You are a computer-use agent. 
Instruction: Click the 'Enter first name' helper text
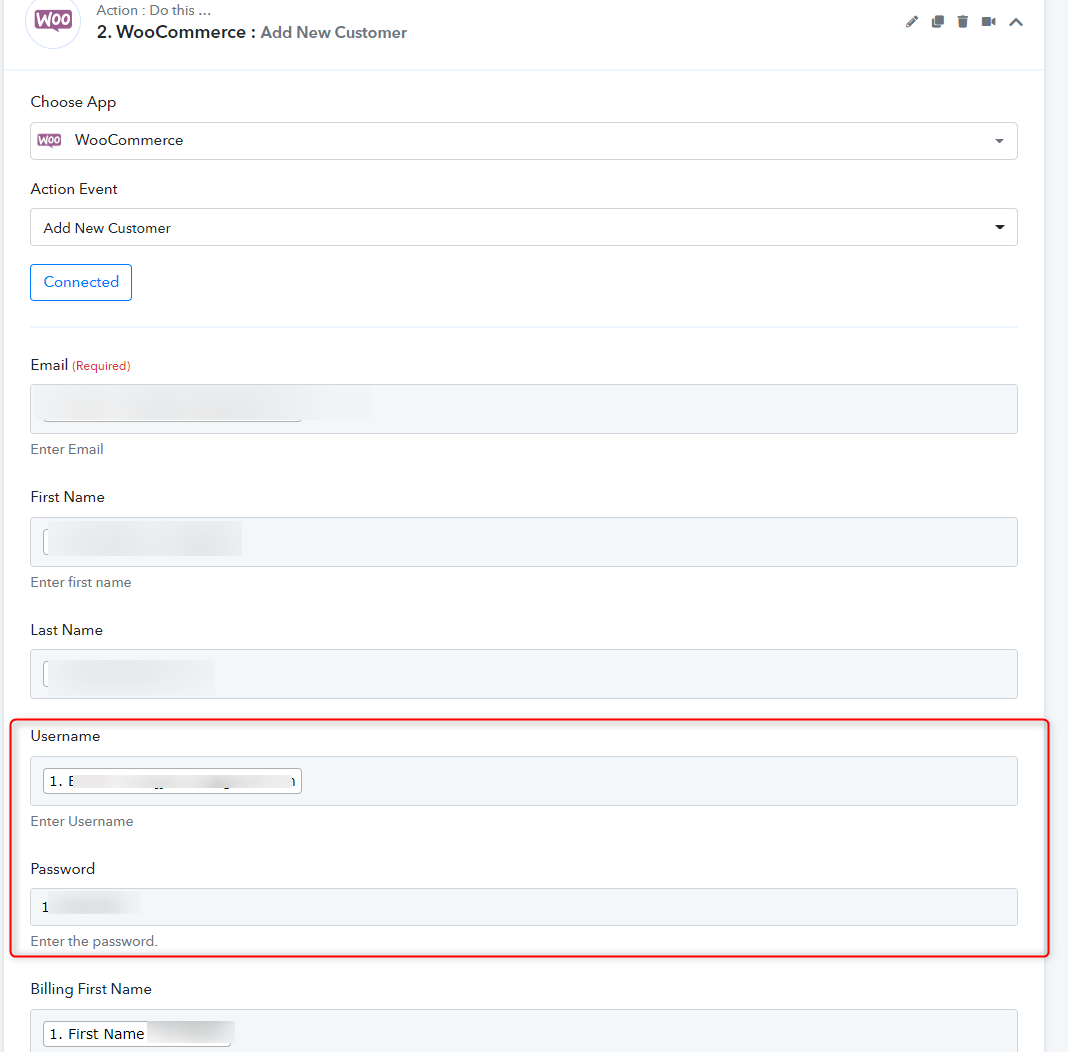pyautogui.click(x=81, y=582)
